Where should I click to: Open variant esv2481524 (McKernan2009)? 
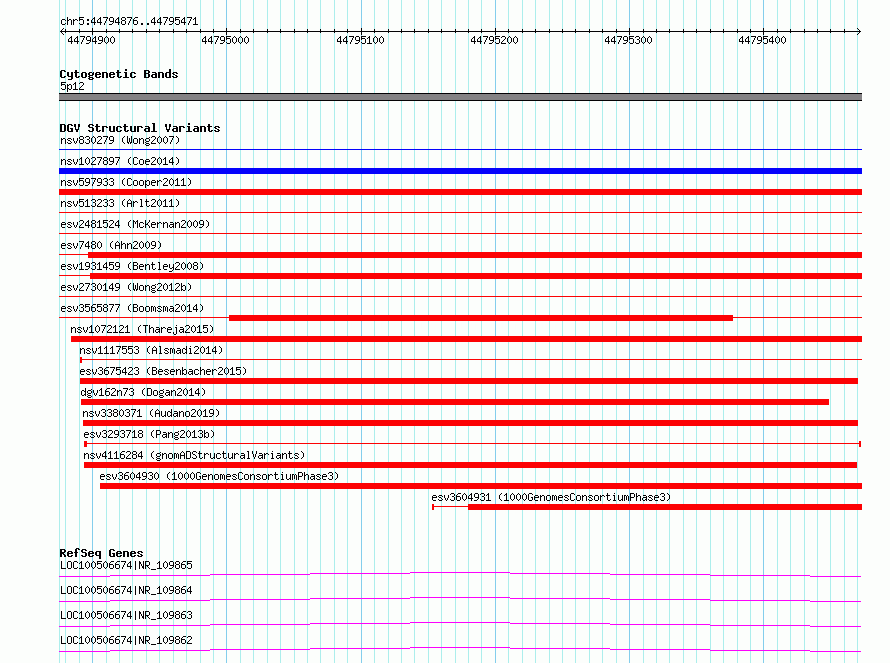point(135,224)
